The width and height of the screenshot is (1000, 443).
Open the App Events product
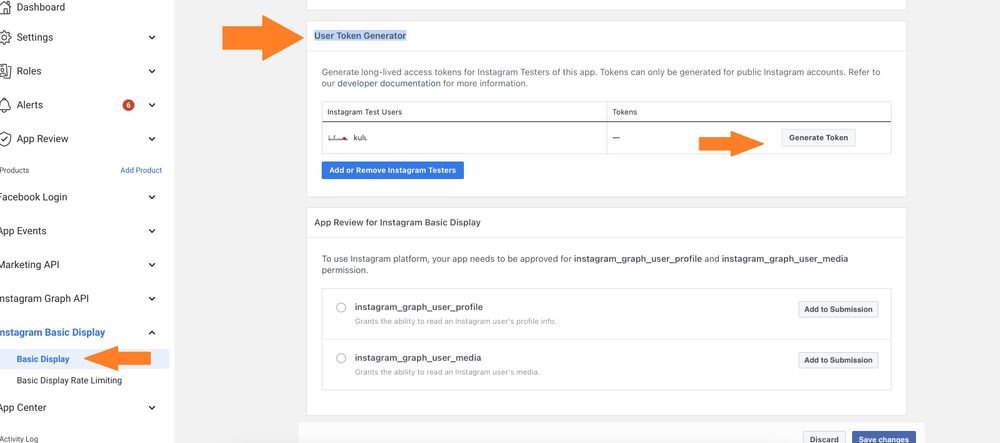[23, 231]
